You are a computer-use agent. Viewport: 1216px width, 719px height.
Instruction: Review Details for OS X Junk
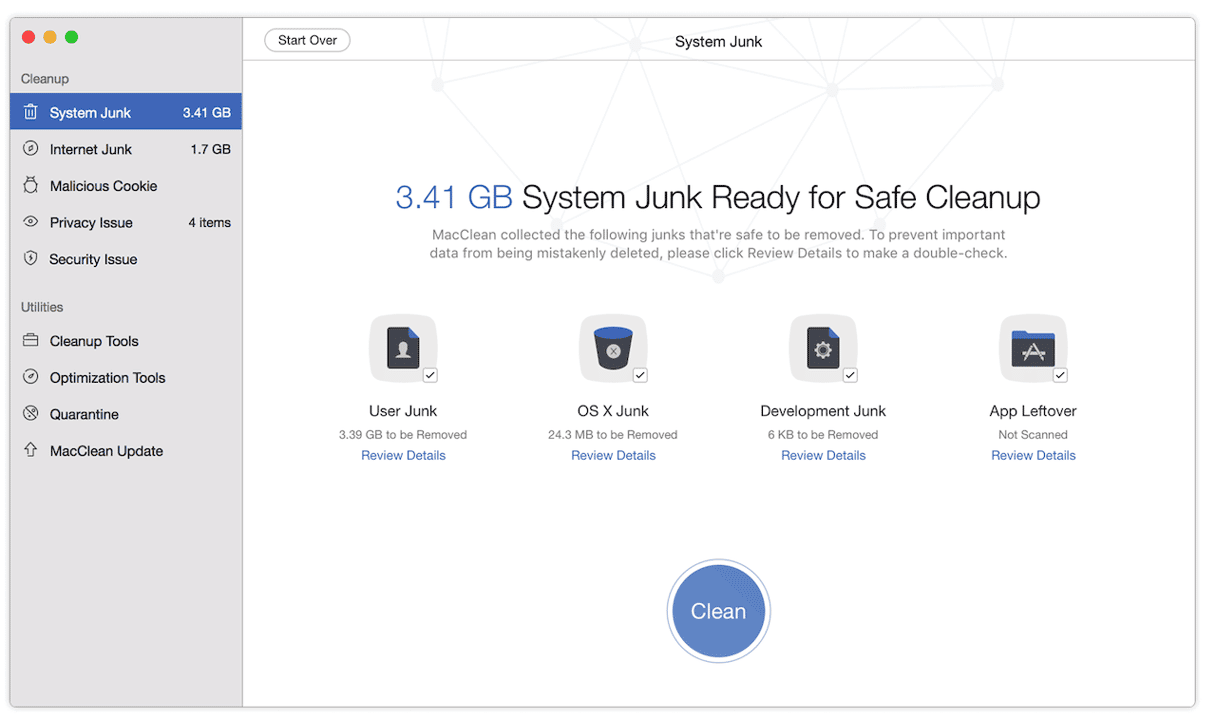tap(613, 455)
